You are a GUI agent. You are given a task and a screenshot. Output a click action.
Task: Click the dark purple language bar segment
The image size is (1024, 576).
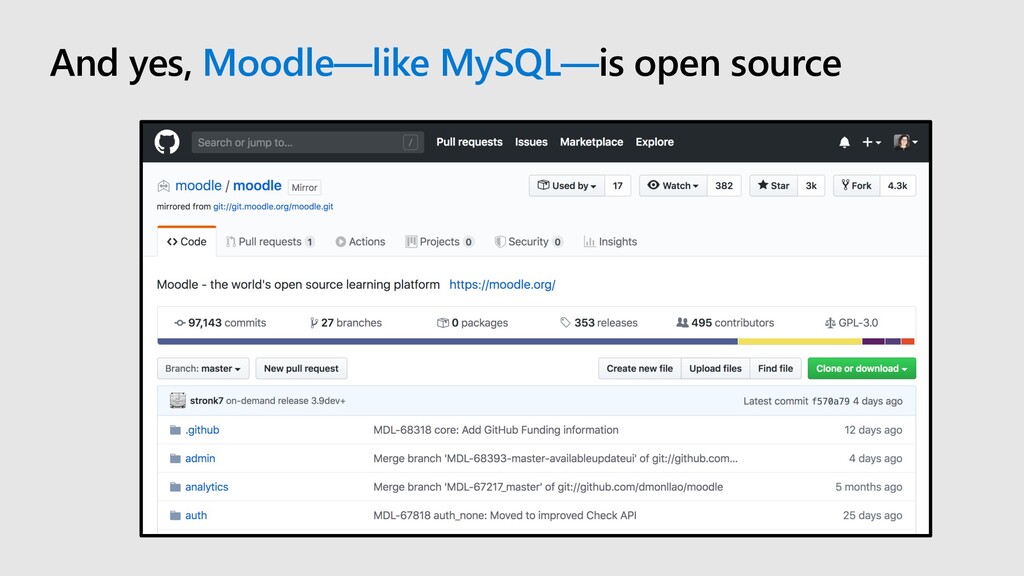(x=873, y=342)
